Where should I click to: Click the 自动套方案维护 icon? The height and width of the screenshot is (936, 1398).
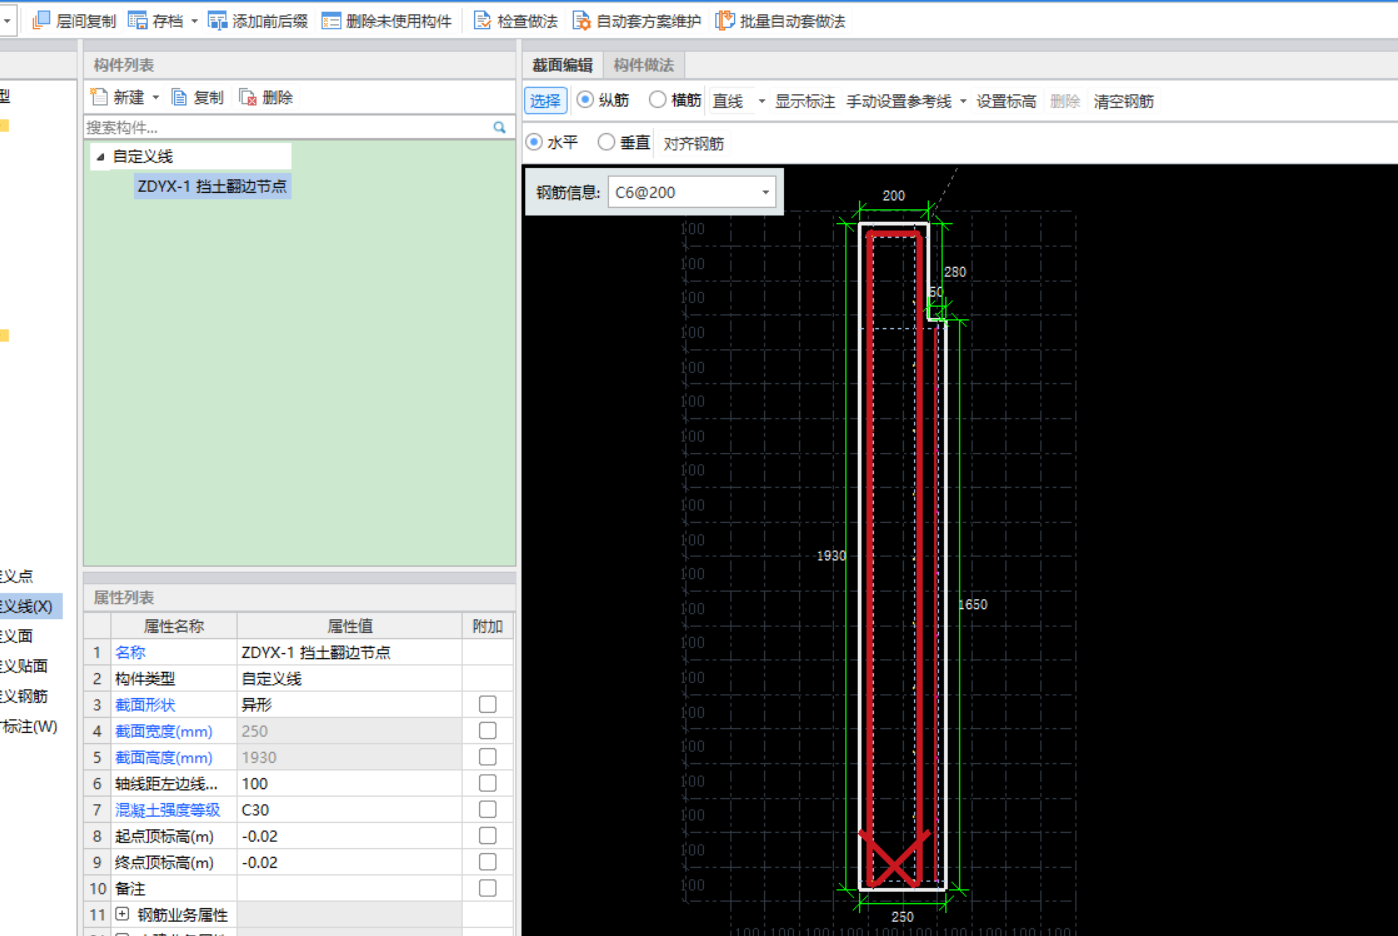[581, 20]
